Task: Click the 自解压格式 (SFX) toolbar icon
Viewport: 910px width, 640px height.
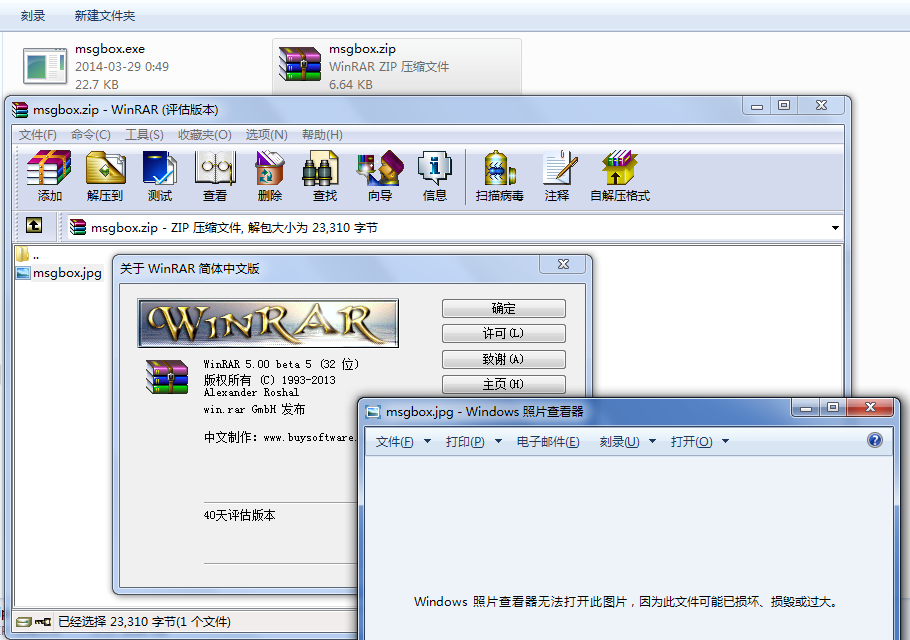Action: point(620,169)
